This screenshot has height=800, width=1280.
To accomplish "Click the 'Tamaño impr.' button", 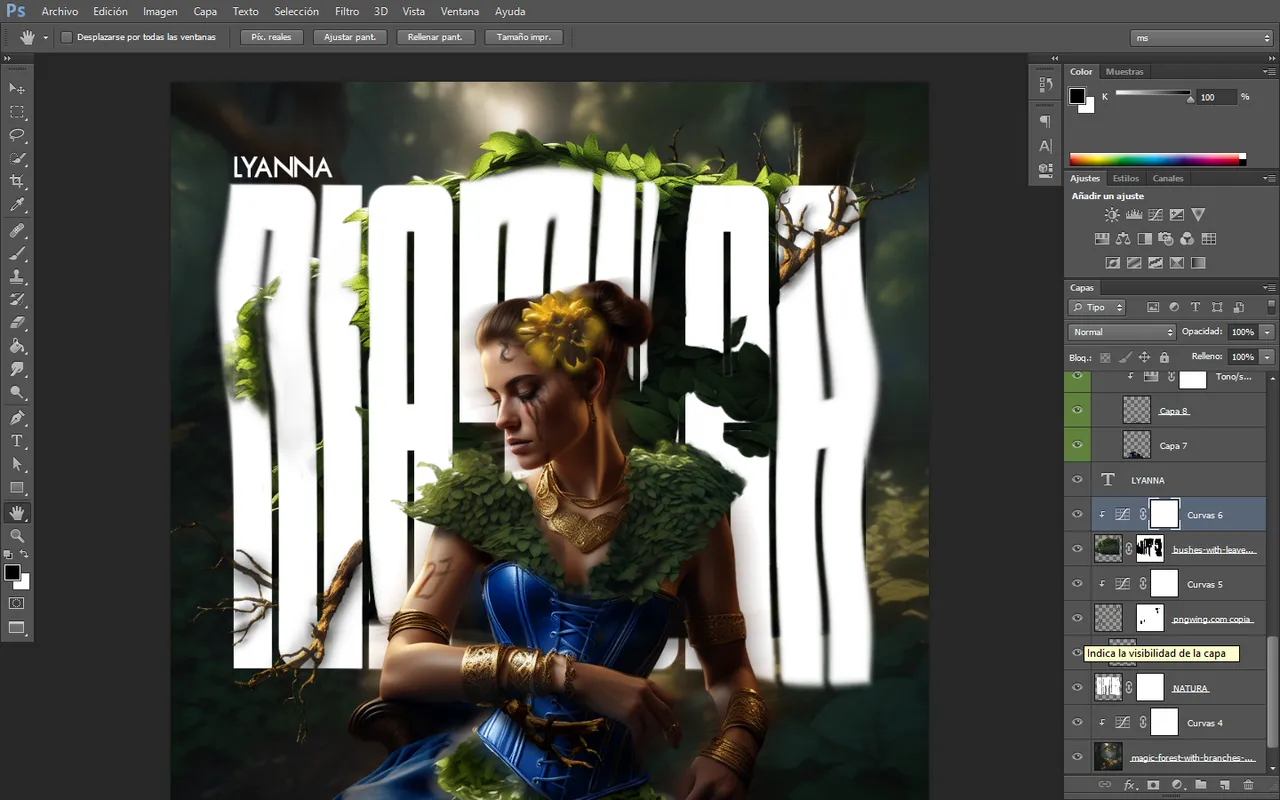I will coord(524,37).
